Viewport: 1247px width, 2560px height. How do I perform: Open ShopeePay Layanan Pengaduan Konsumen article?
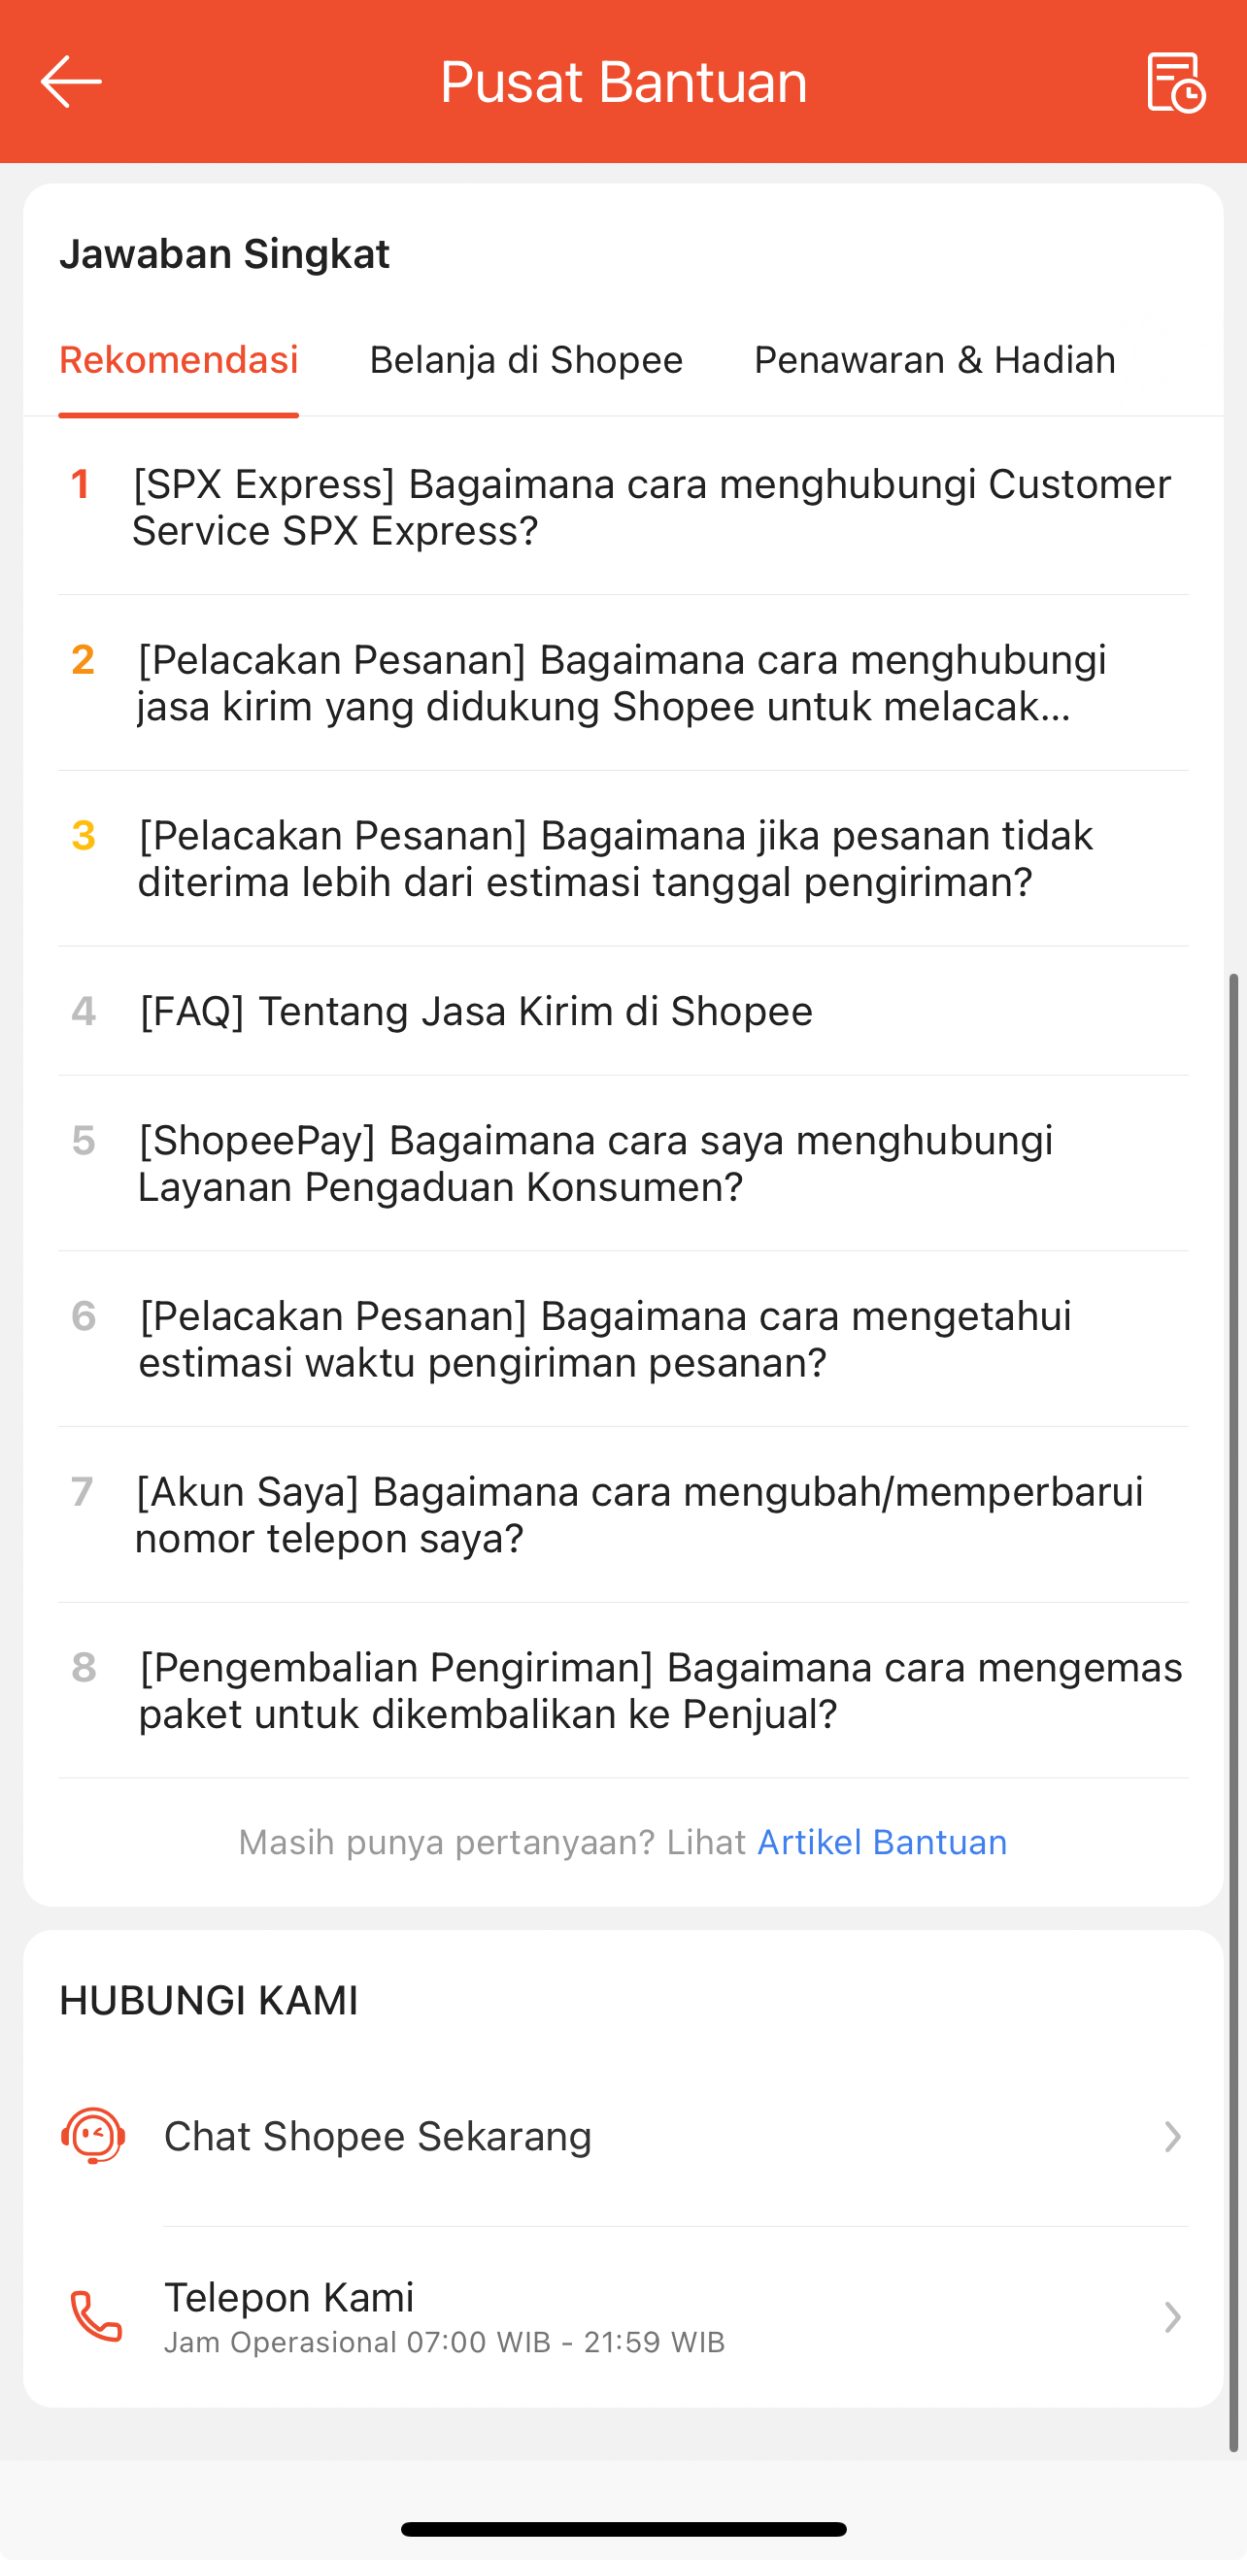point(596,1163)
